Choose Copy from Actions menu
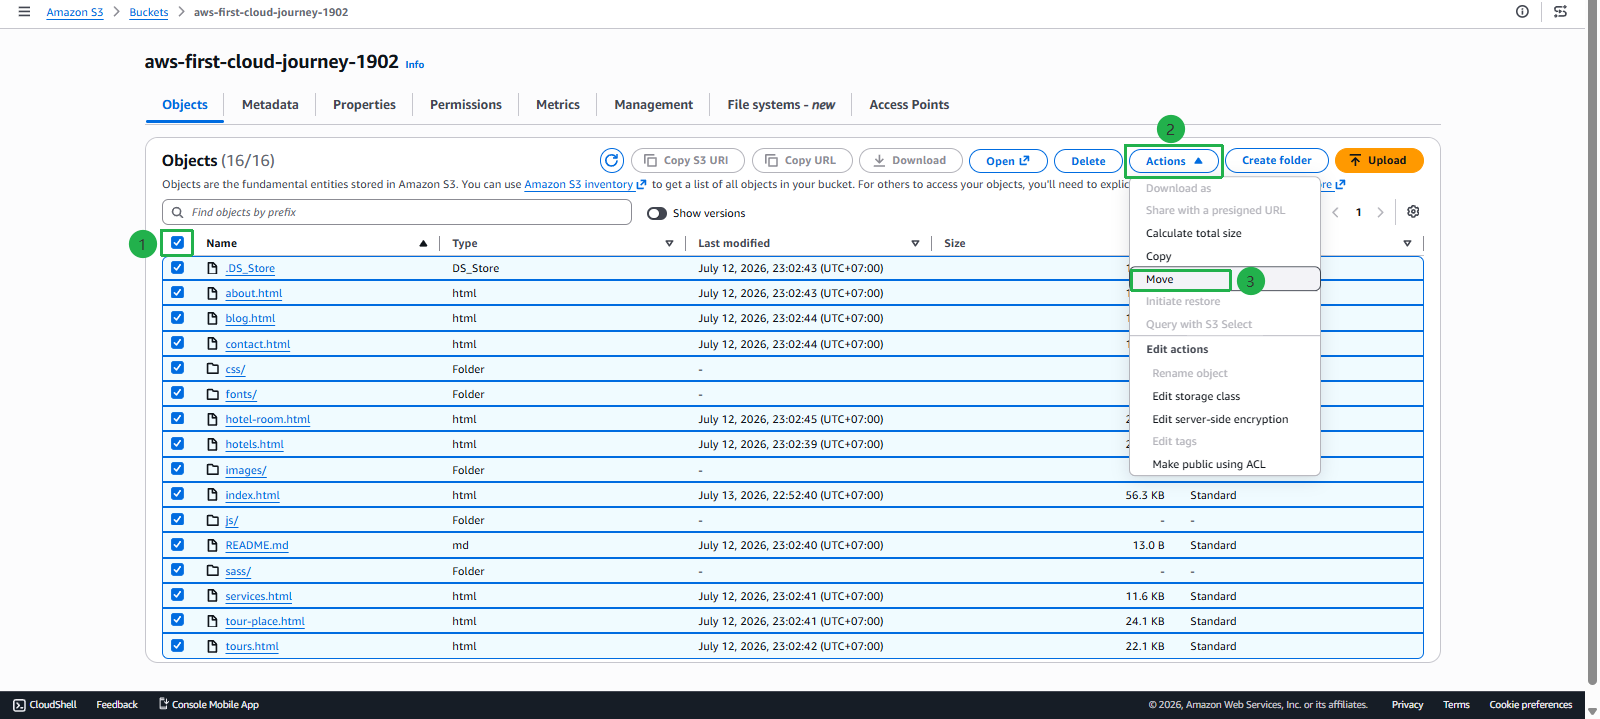 point(1225,256)
